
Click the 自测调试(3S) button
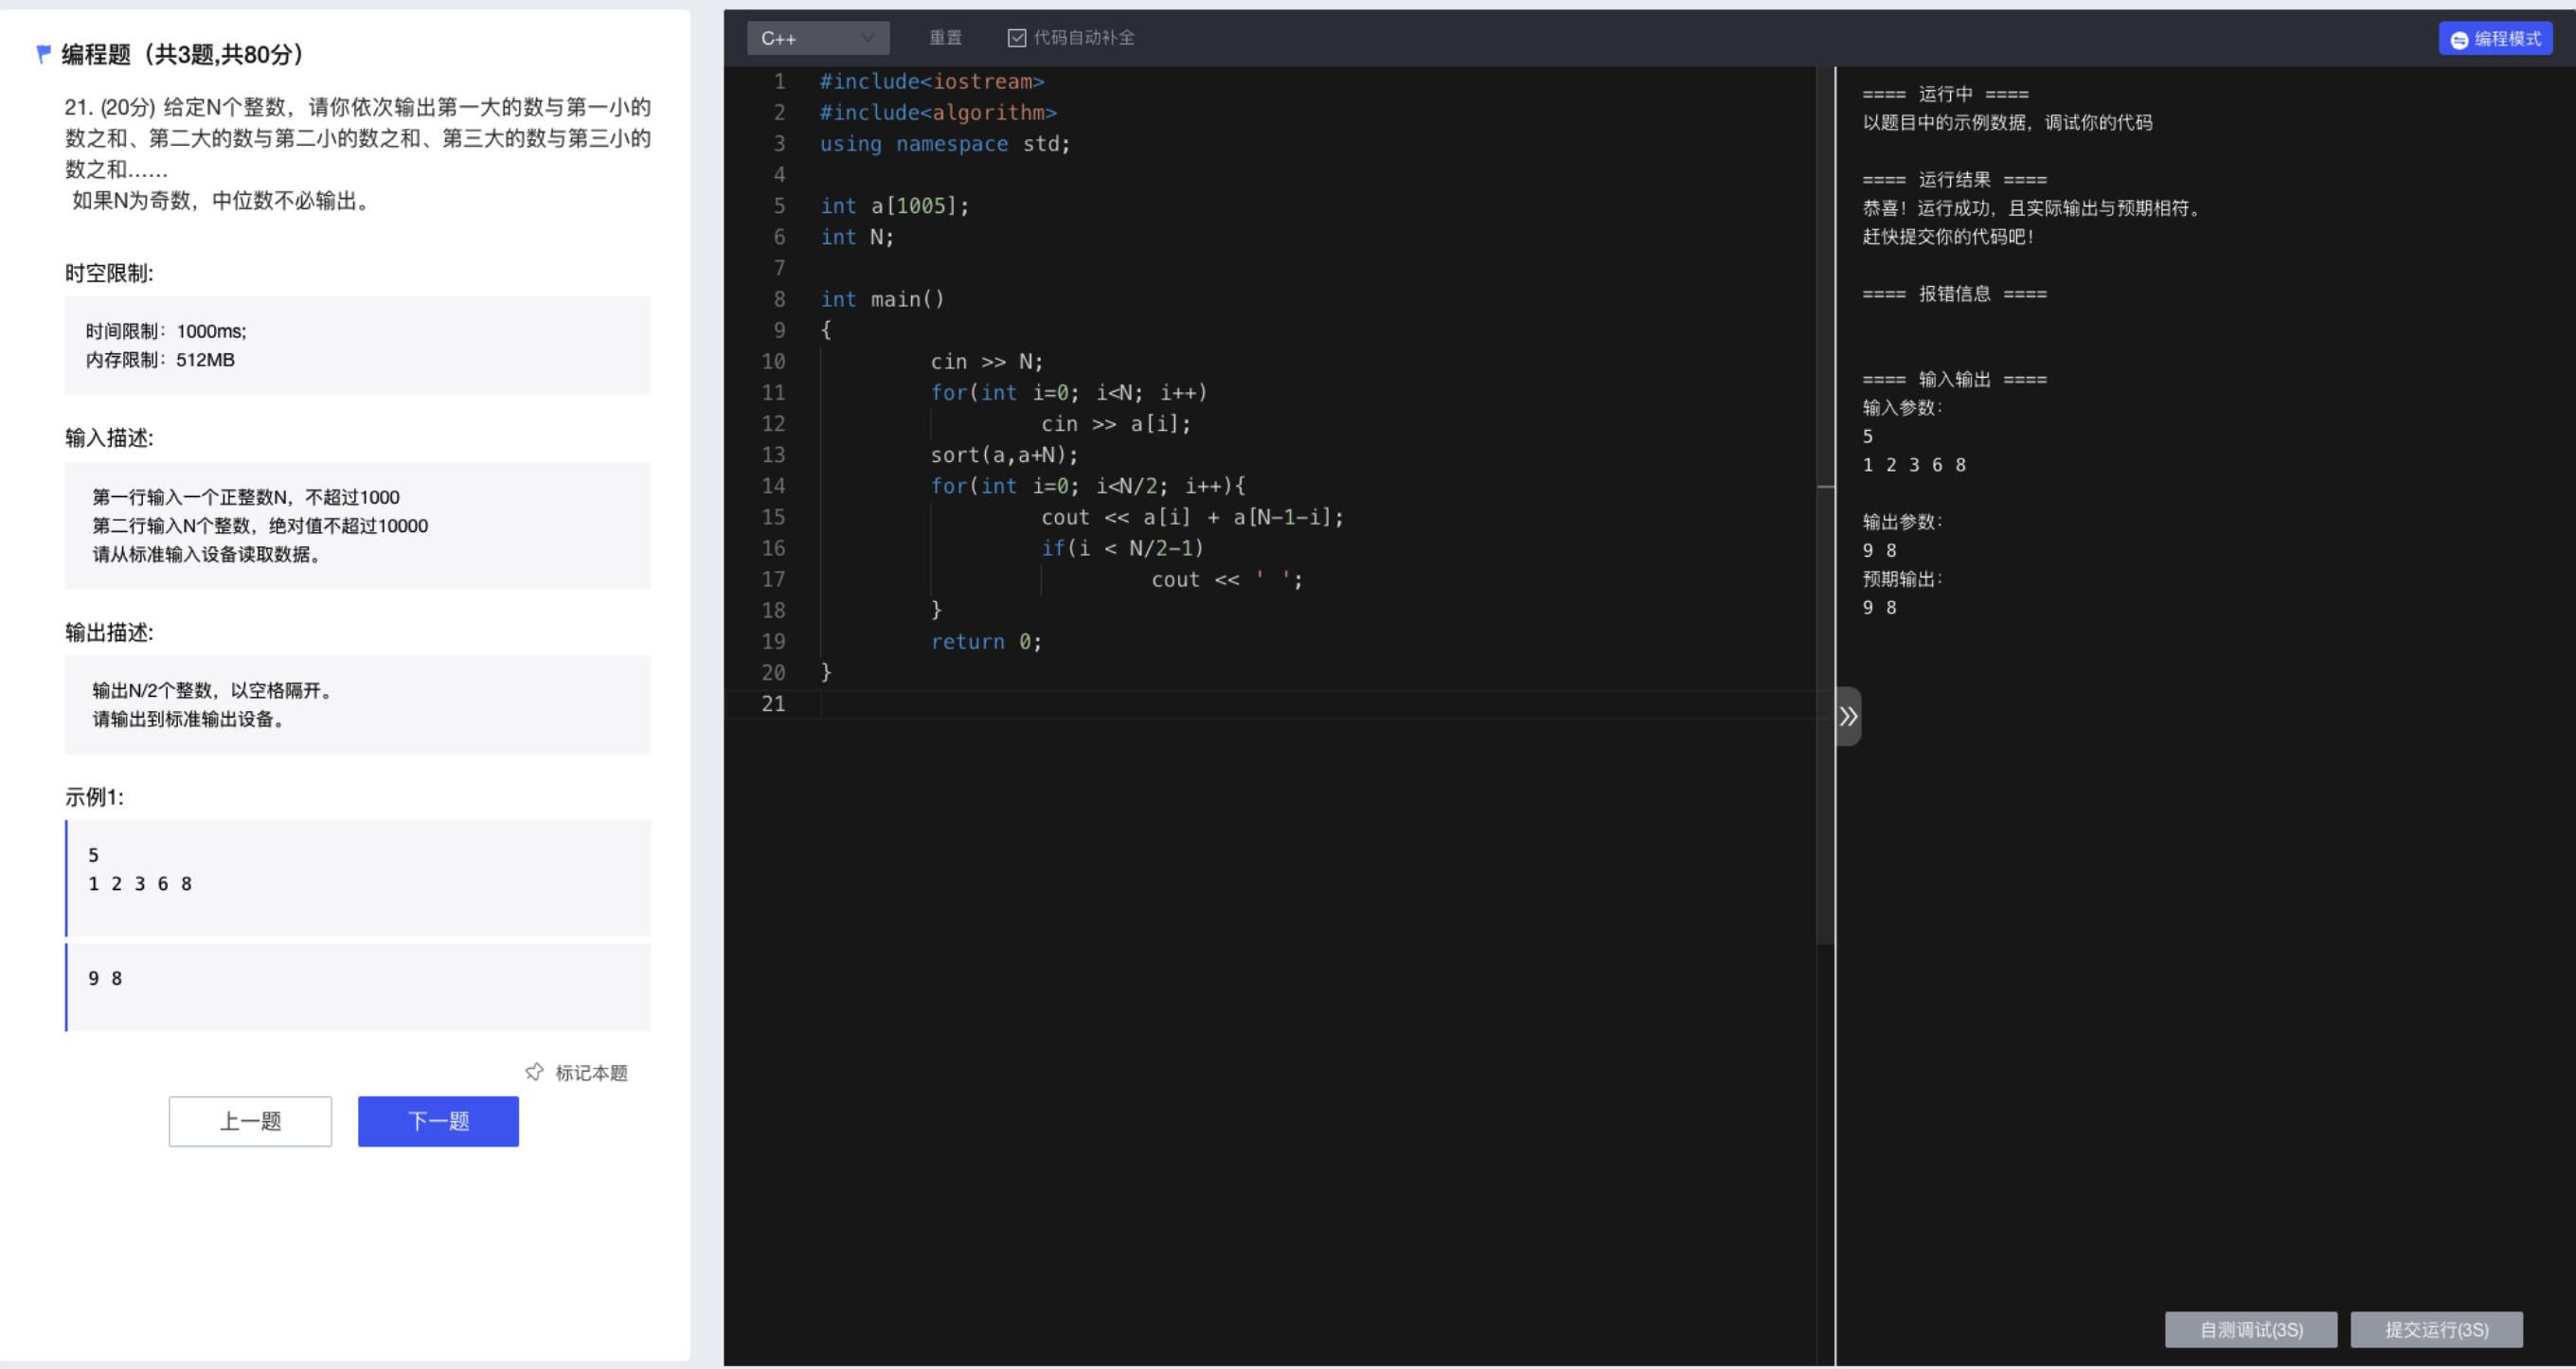[x=2250, y=1329]
